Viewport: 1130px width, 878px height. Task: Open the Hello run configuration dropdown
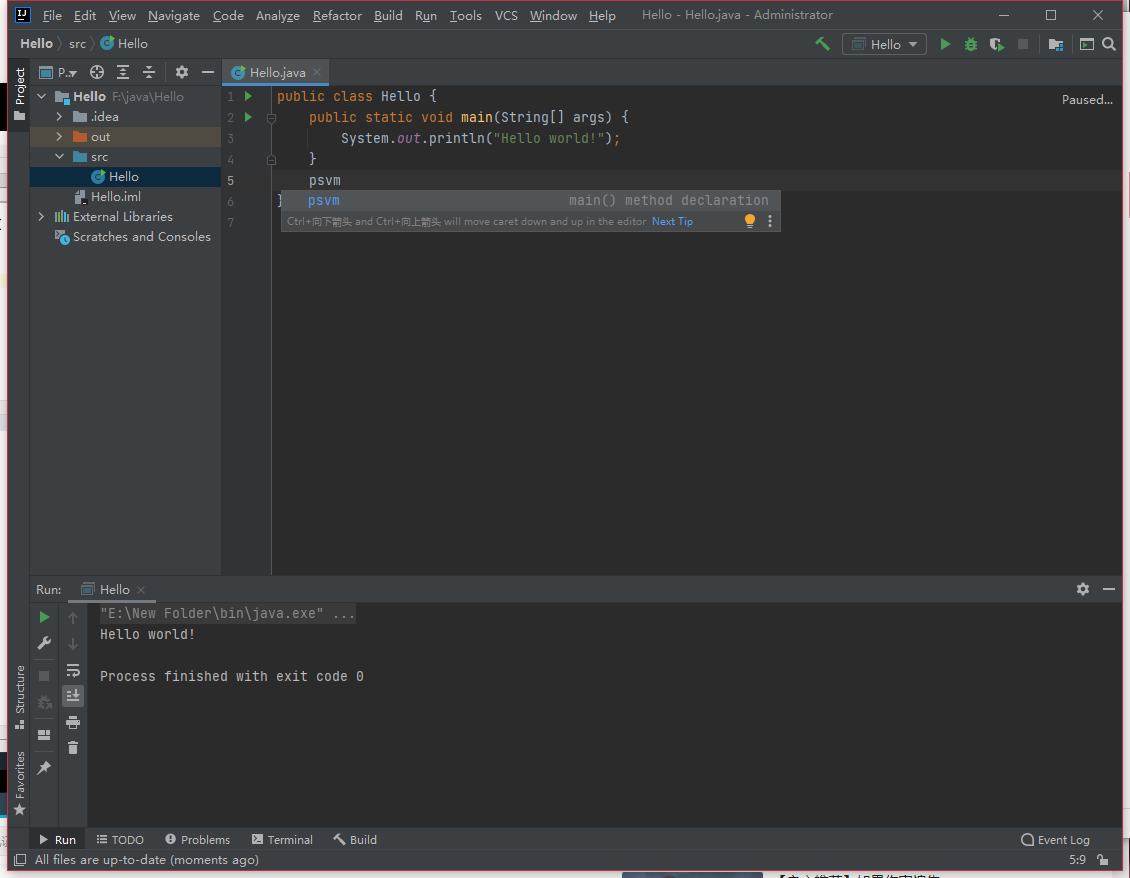(885, 44)
